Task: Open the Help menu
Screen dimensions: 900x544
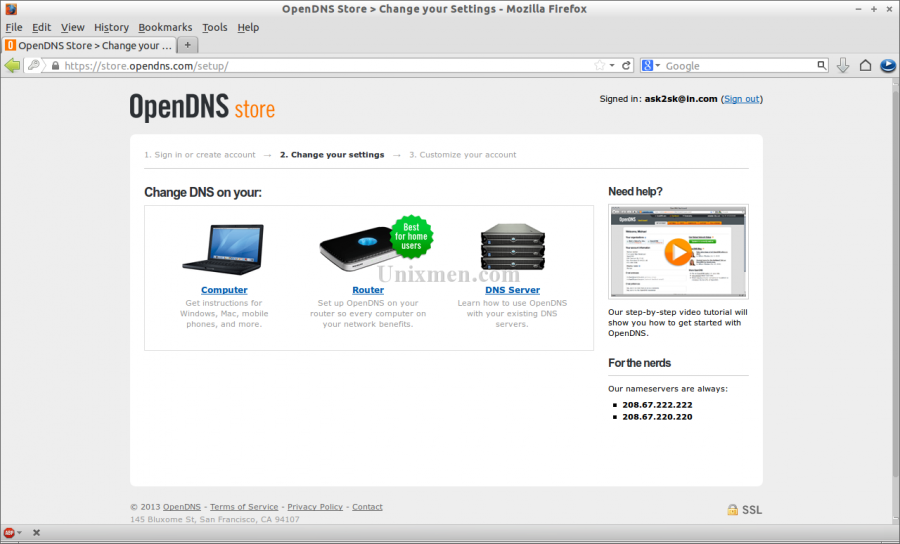Action: pyautogui.click(x=248, y=27)
